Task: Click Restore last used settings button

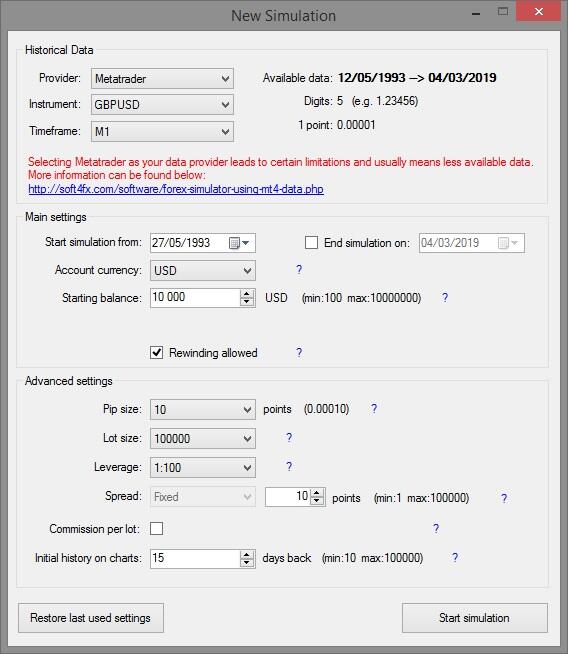Action: tap(91, 618)
